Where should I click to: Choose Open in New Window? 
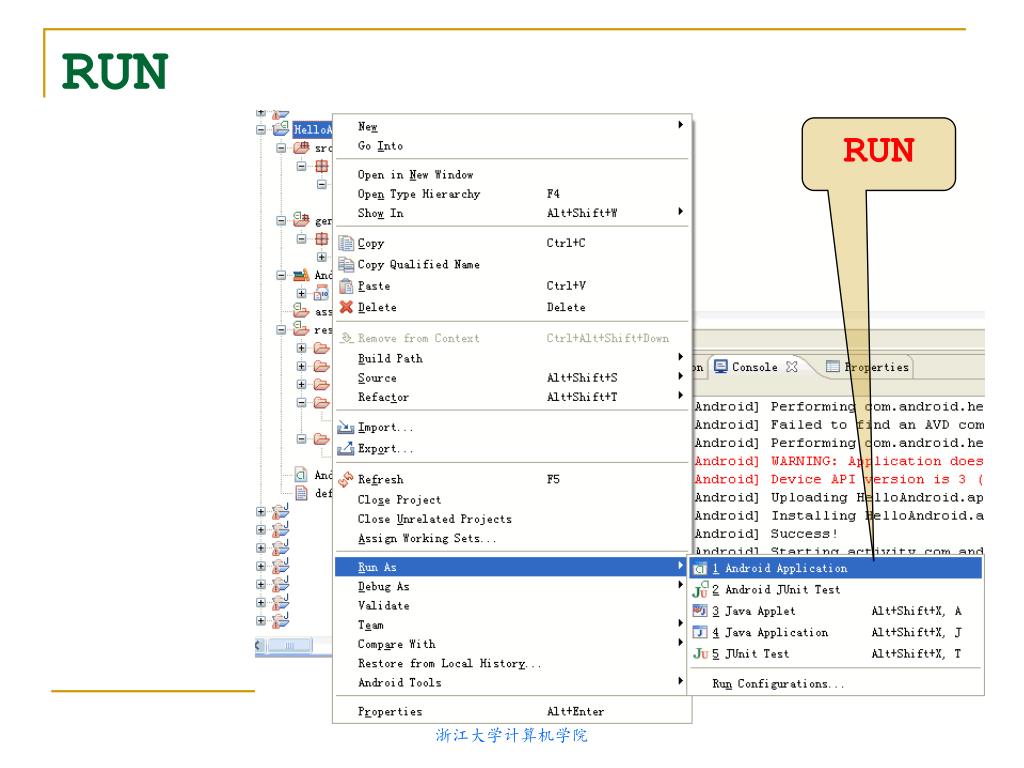[x=512, y=174]
